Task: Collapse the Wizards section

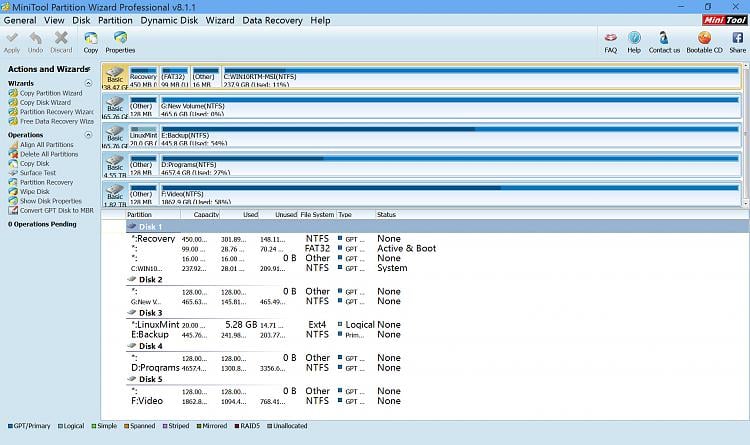Action: pyautogui.click(x=88, y=83)
